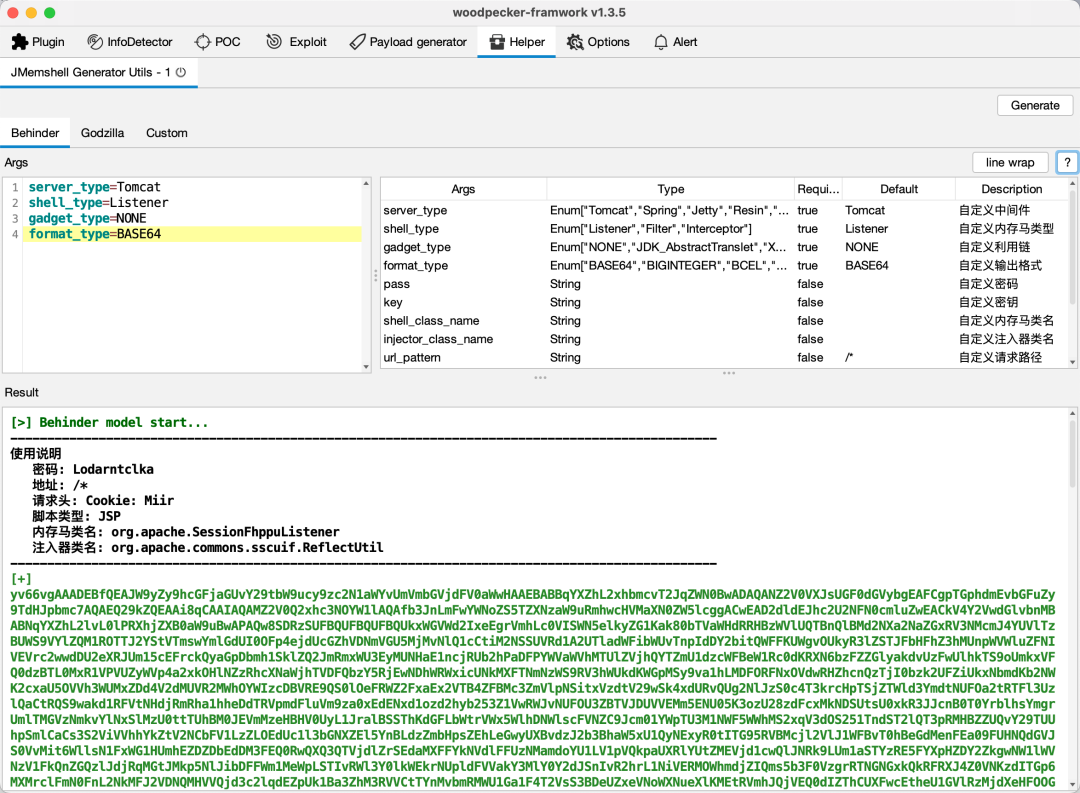Click the shell_type=Listener line in editor
The image size is (1080, 793).
98,203
